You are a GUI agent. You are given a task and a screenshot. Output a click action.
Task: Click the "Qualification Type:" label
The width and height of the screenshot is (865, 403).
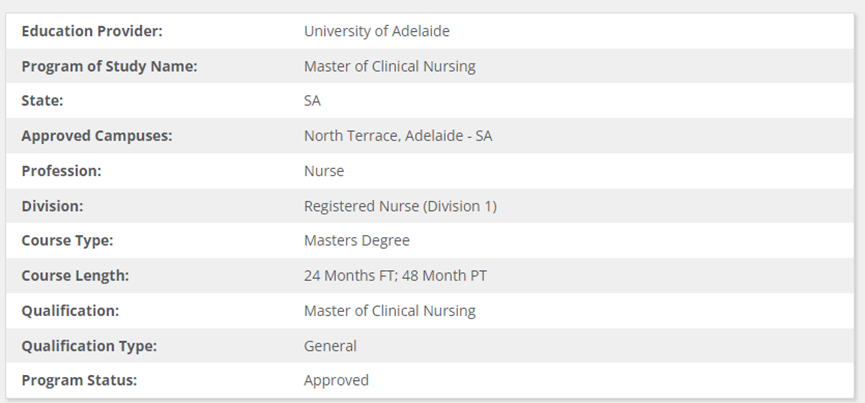coord(89,346)
